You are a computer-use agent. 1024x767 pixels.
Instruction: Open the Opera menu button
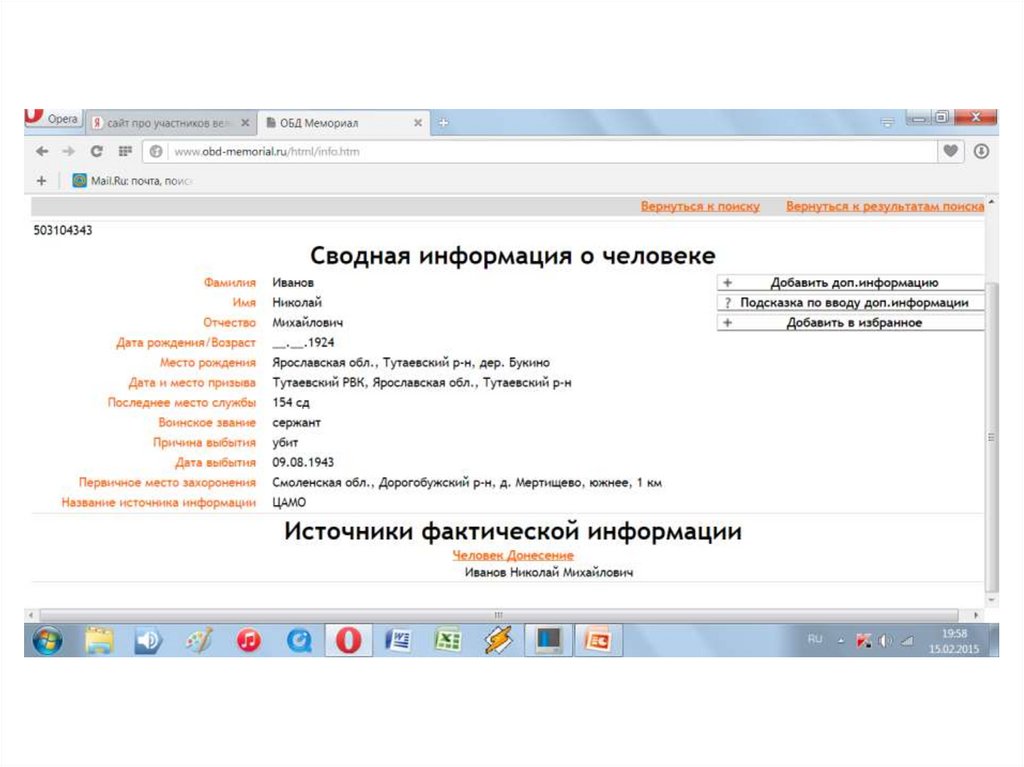pos(52,120)
